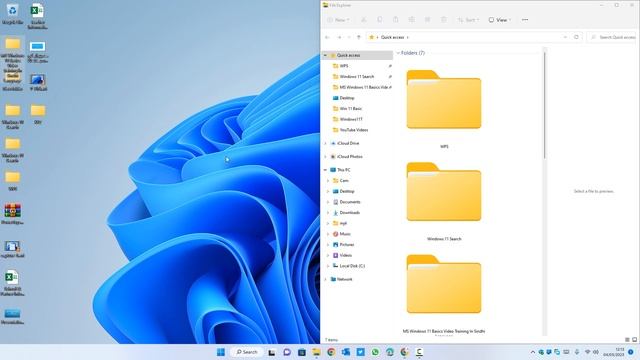This screenshot has width=640, height=360.
Task: Open WhatsApp from the taskbar
Action: pos(375,352)
